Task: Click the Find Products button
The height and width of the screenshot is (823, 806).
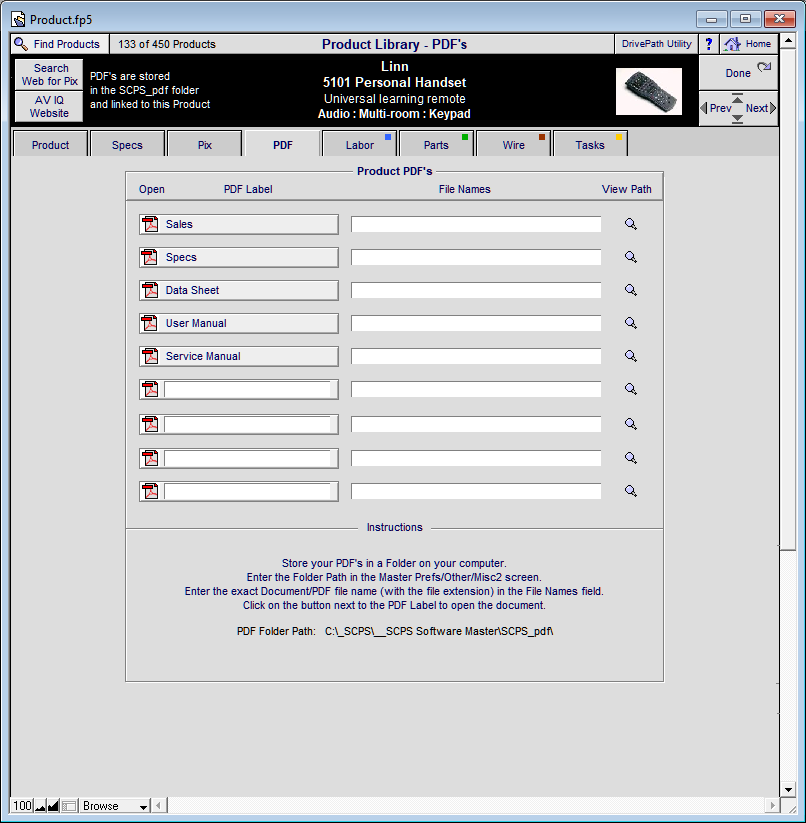Action: pyautogui.click(x=60, y=44)
